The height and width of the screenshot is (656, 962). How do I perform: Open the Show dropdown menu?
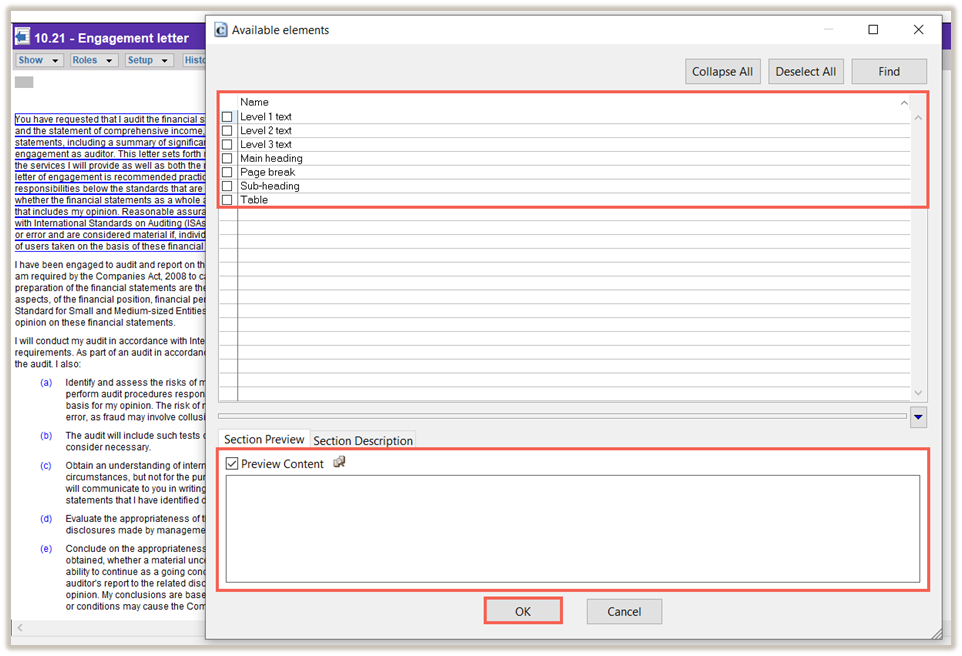[x=39, y=60]
